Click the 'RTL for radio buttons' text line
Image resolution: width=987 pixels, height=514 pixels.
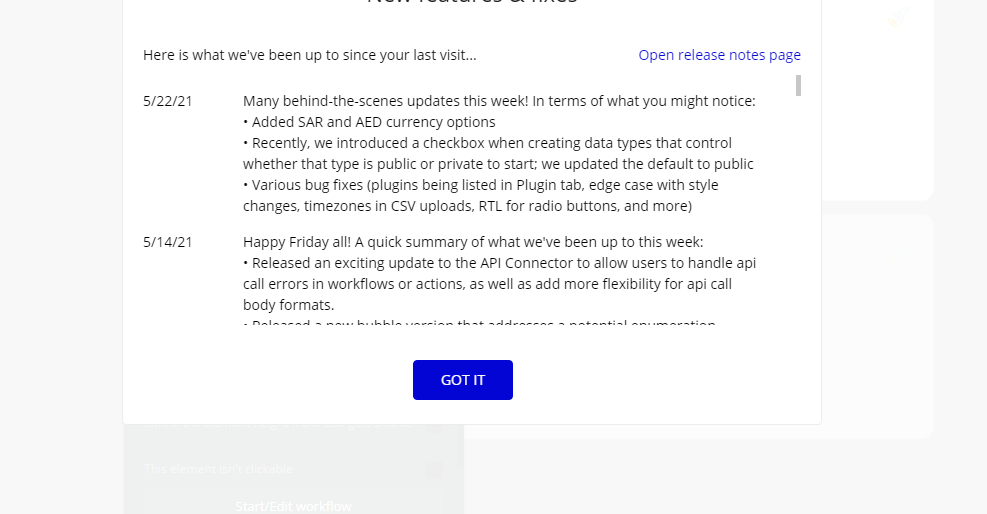(467, 206)
